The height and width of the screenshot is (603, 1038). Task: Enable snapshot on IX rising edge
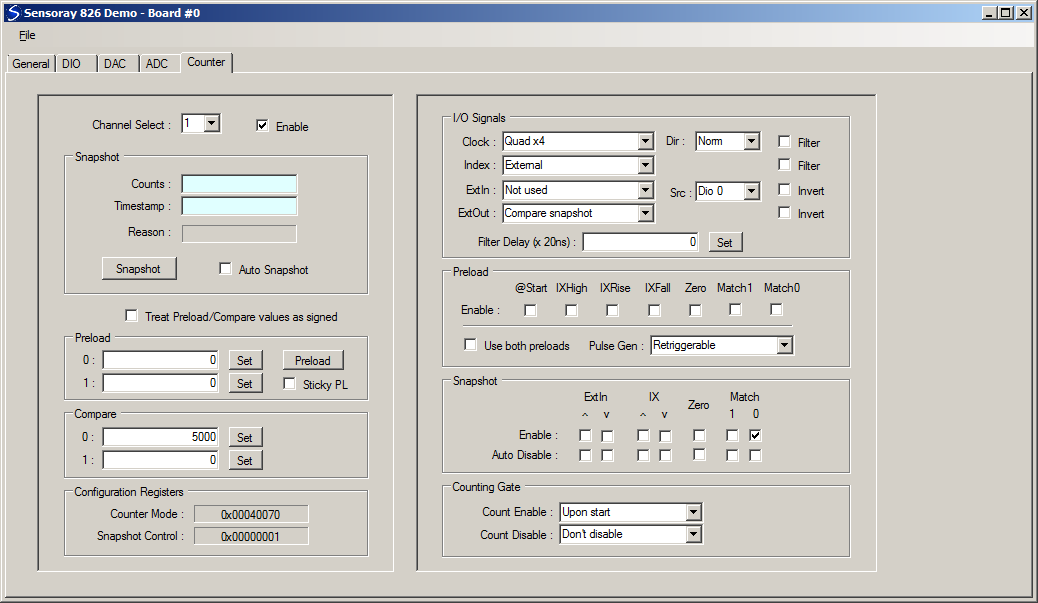643,436
